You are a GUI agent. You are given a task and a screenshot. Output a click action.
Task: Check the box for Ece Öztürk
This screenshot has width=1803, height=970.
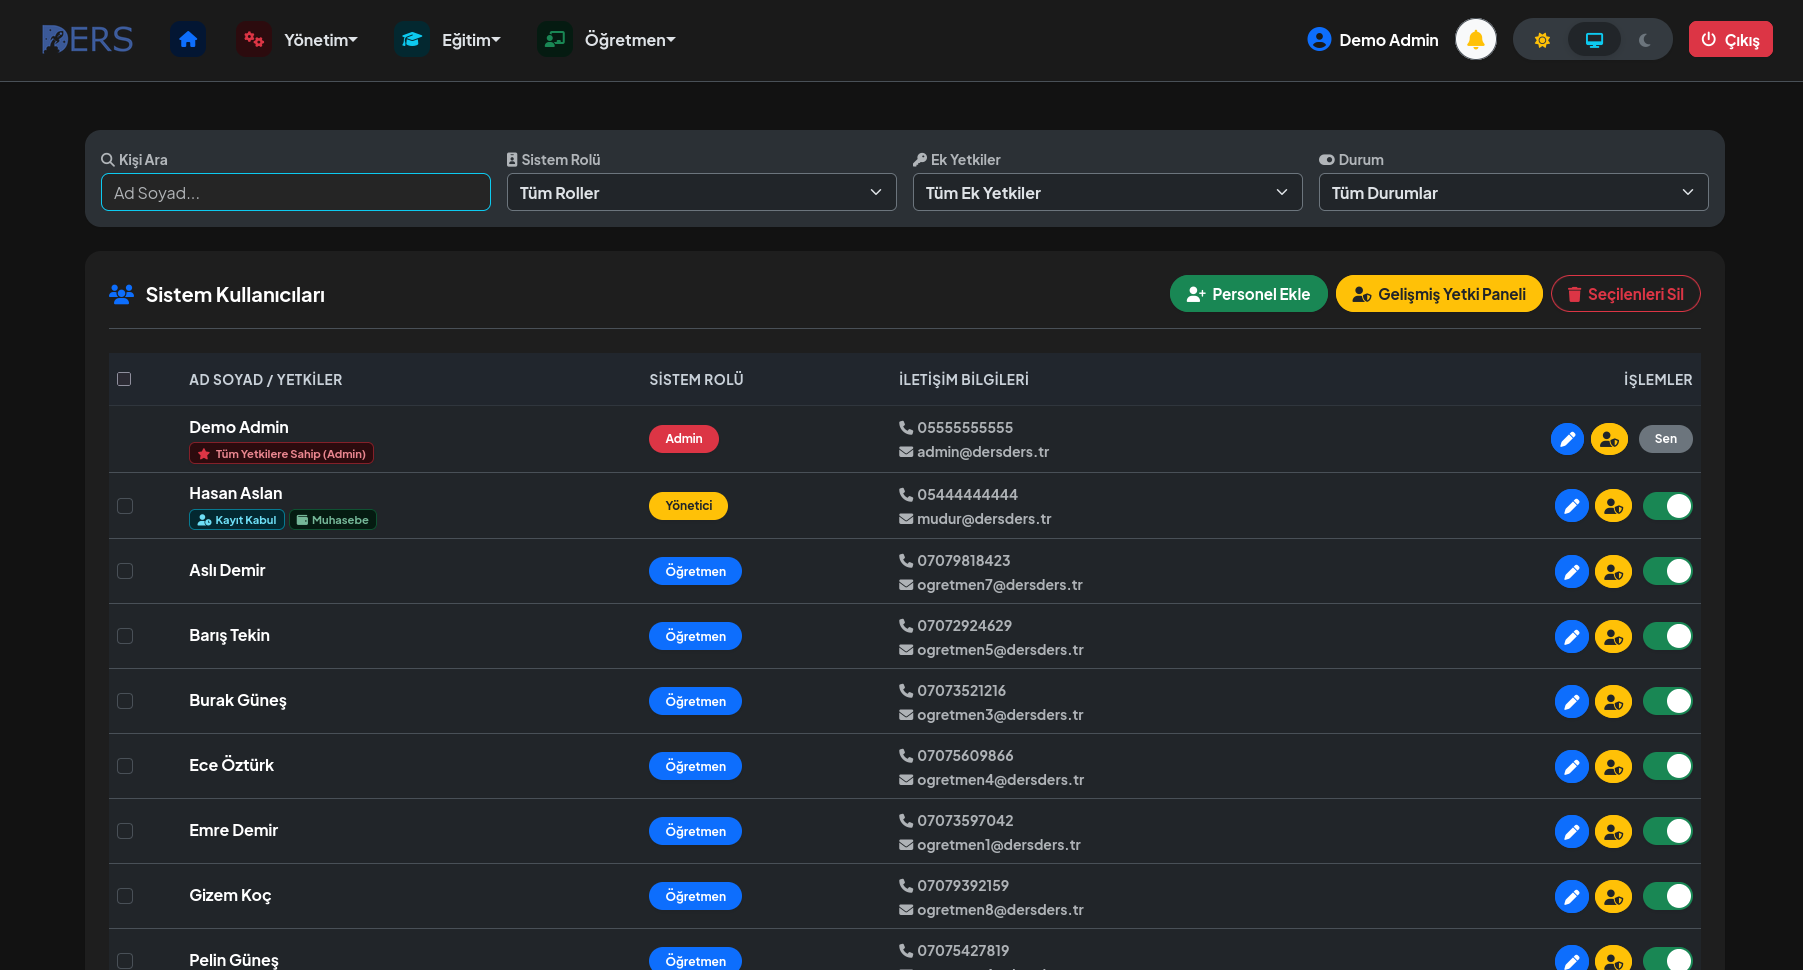coord(125,766)
